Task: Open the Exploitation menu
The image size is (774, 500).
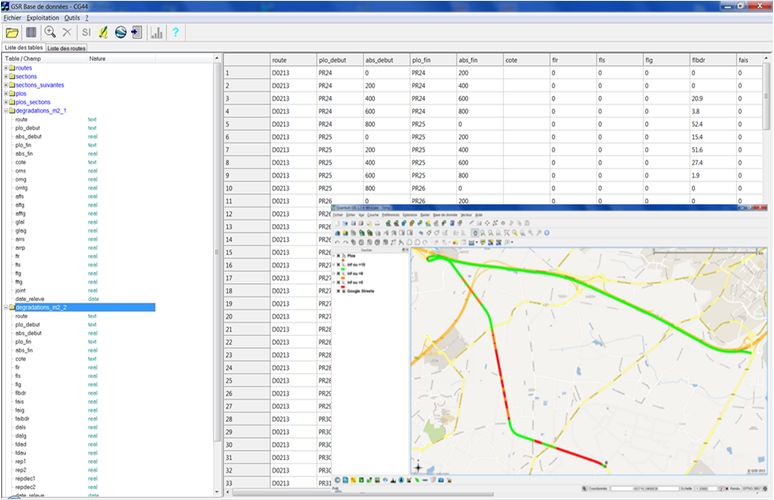Action: (42, 18)
